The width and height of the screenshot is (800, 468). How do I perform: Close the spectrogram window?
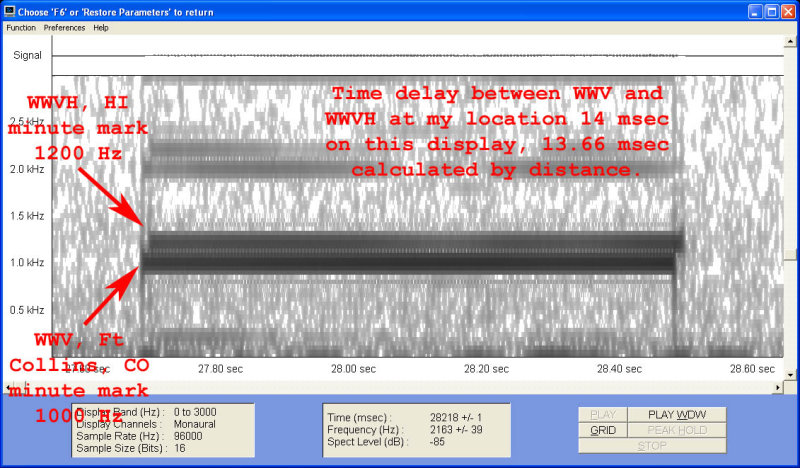[788, 11]
